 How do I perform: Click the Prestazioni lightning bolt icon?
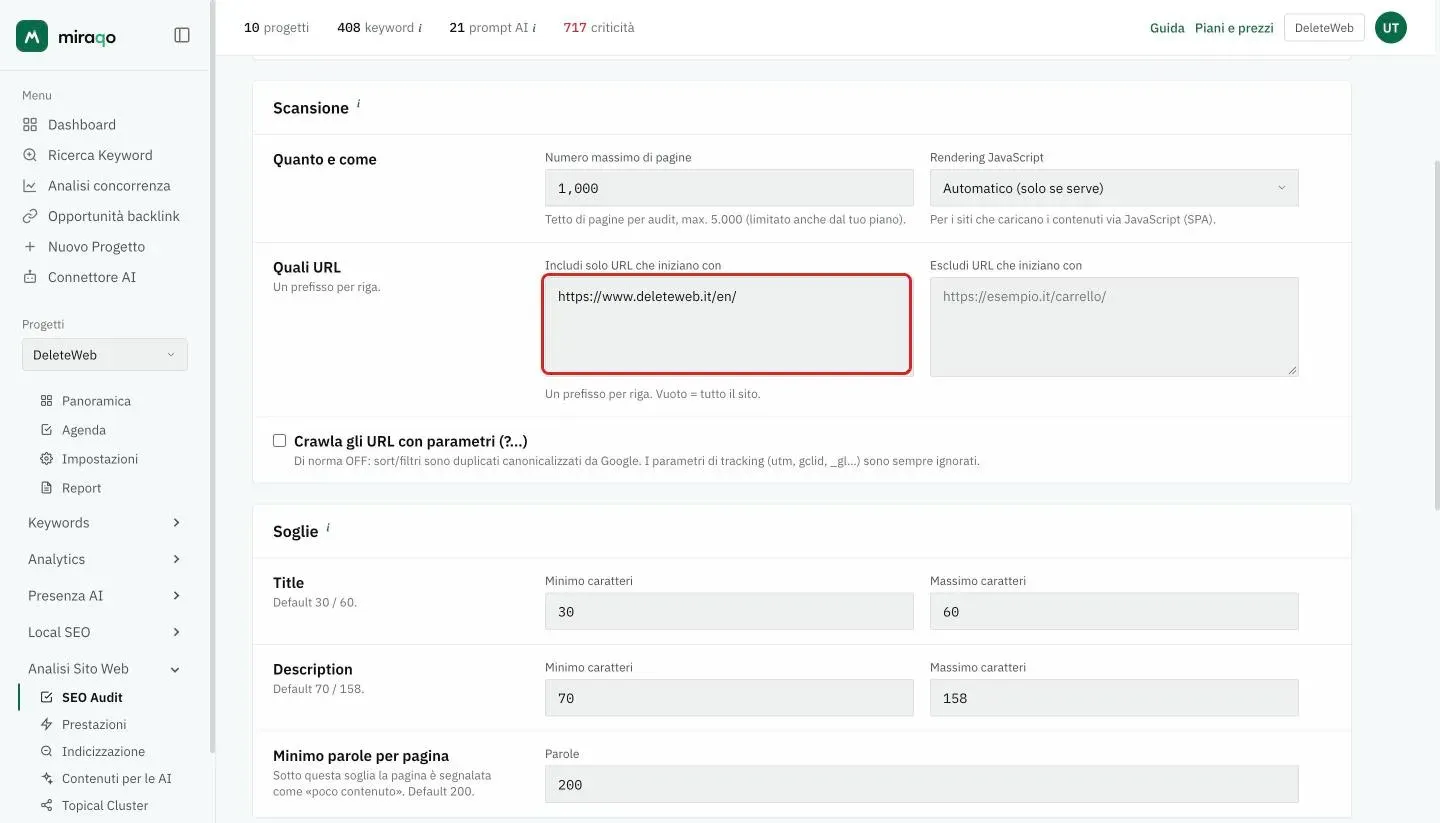point(46,725)
